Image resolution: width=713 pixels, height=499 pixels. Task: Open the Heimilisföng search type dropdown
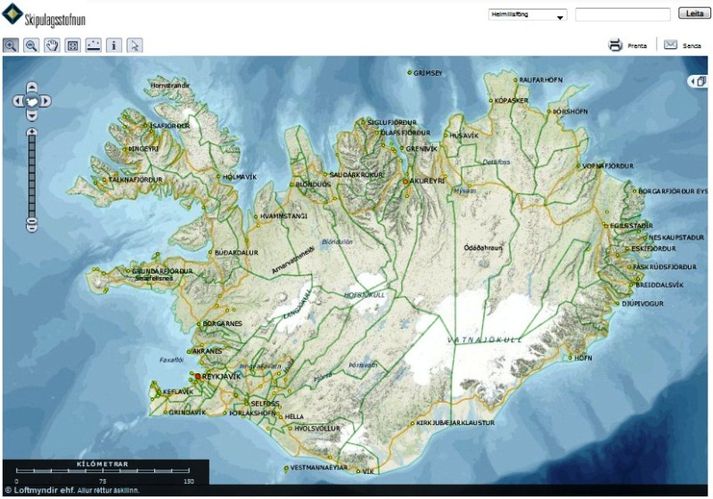527,15
